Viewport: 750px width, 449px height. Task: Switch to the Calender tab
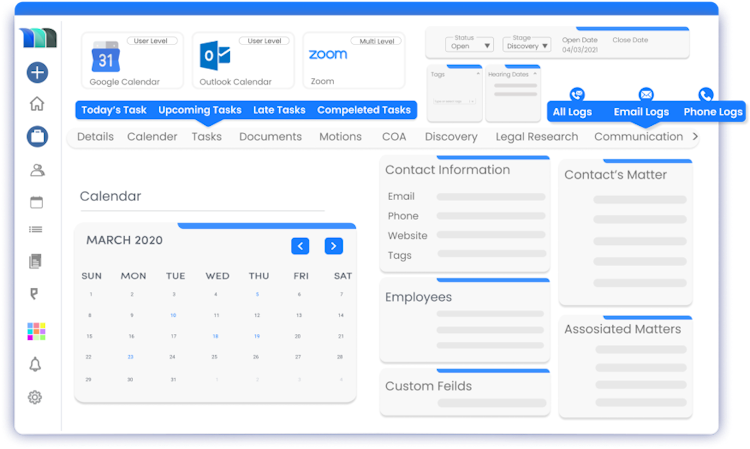(x=152, y=137)
